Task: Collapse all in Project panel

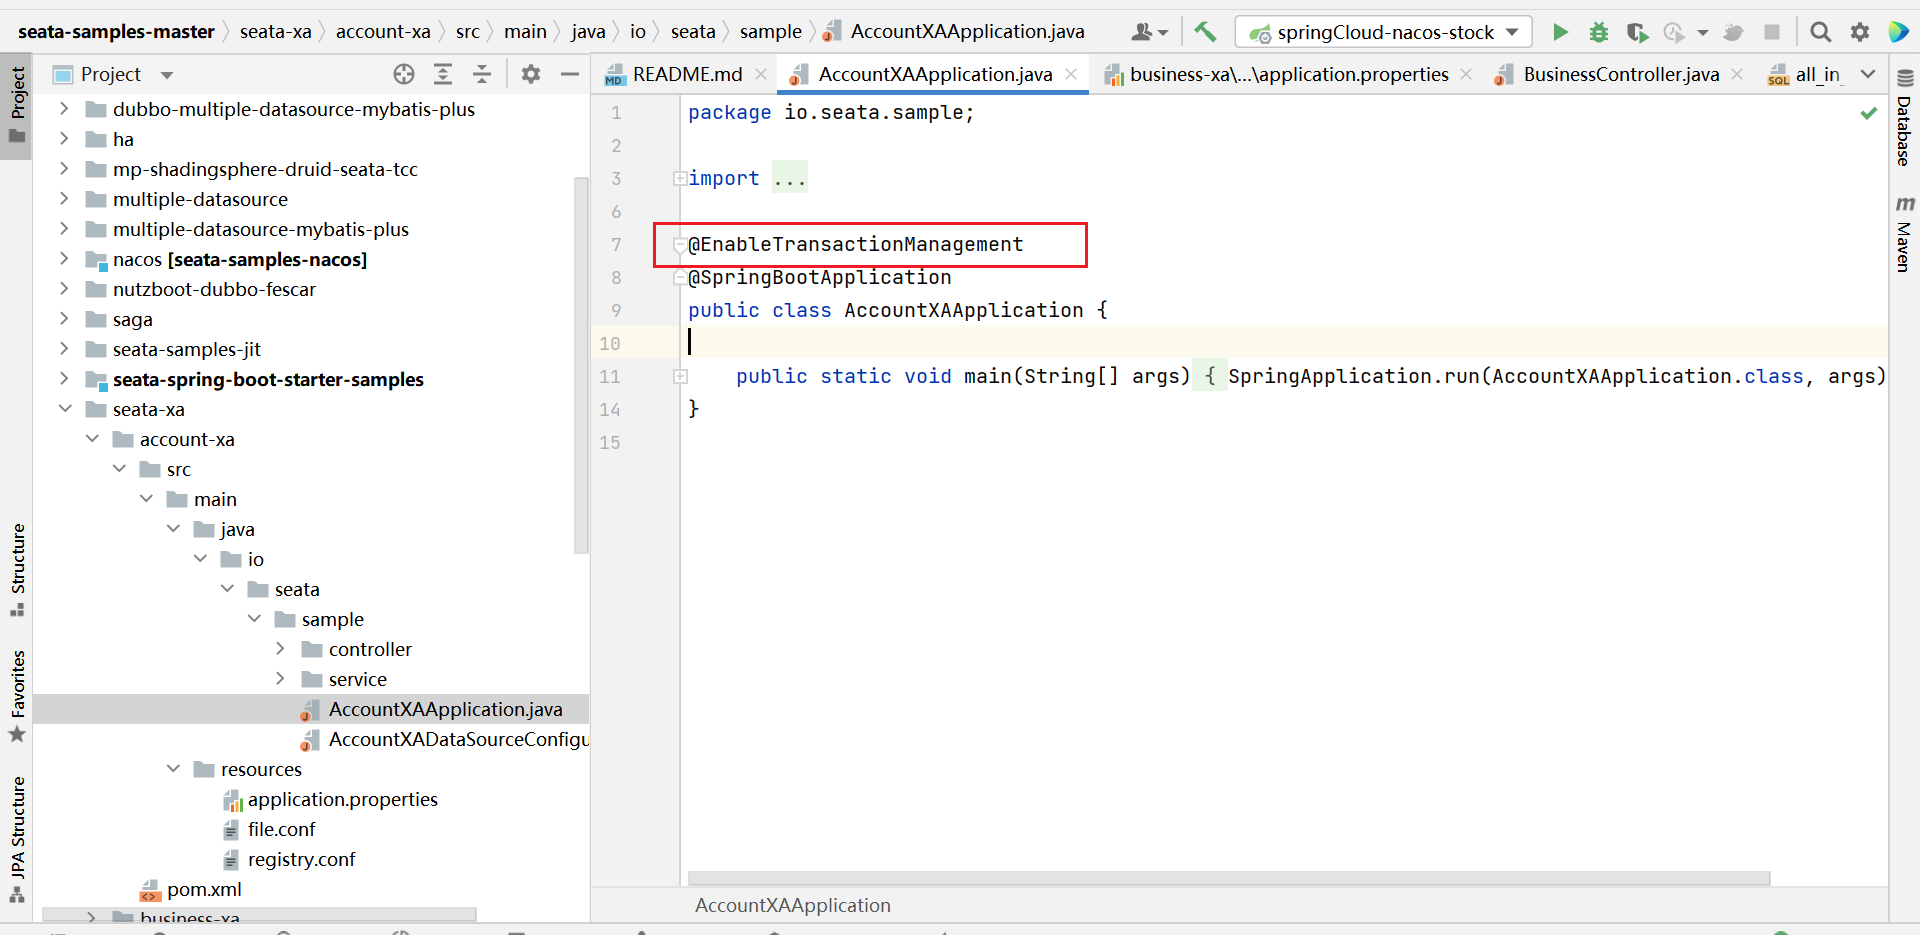Action: [482, 74]
